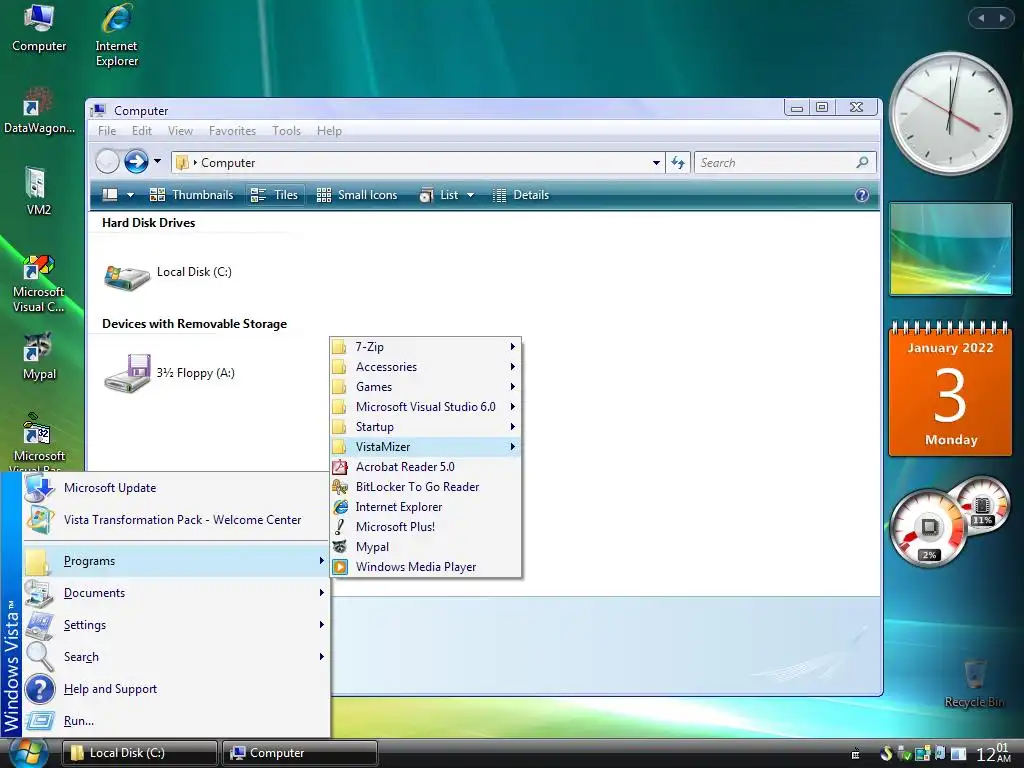Open the Internet Explorer desktop icon
The height and width of the screenshot is (768, 1024).
click(x=116, y=35)
